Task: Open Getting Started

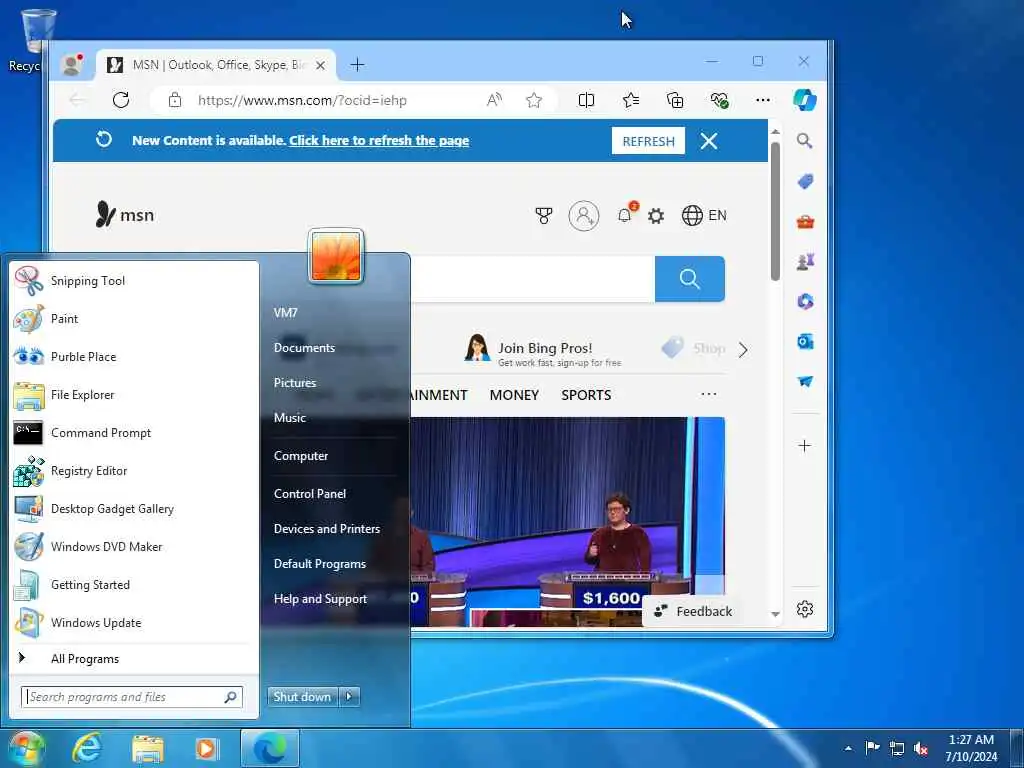Action: click(x=134, y=584)
